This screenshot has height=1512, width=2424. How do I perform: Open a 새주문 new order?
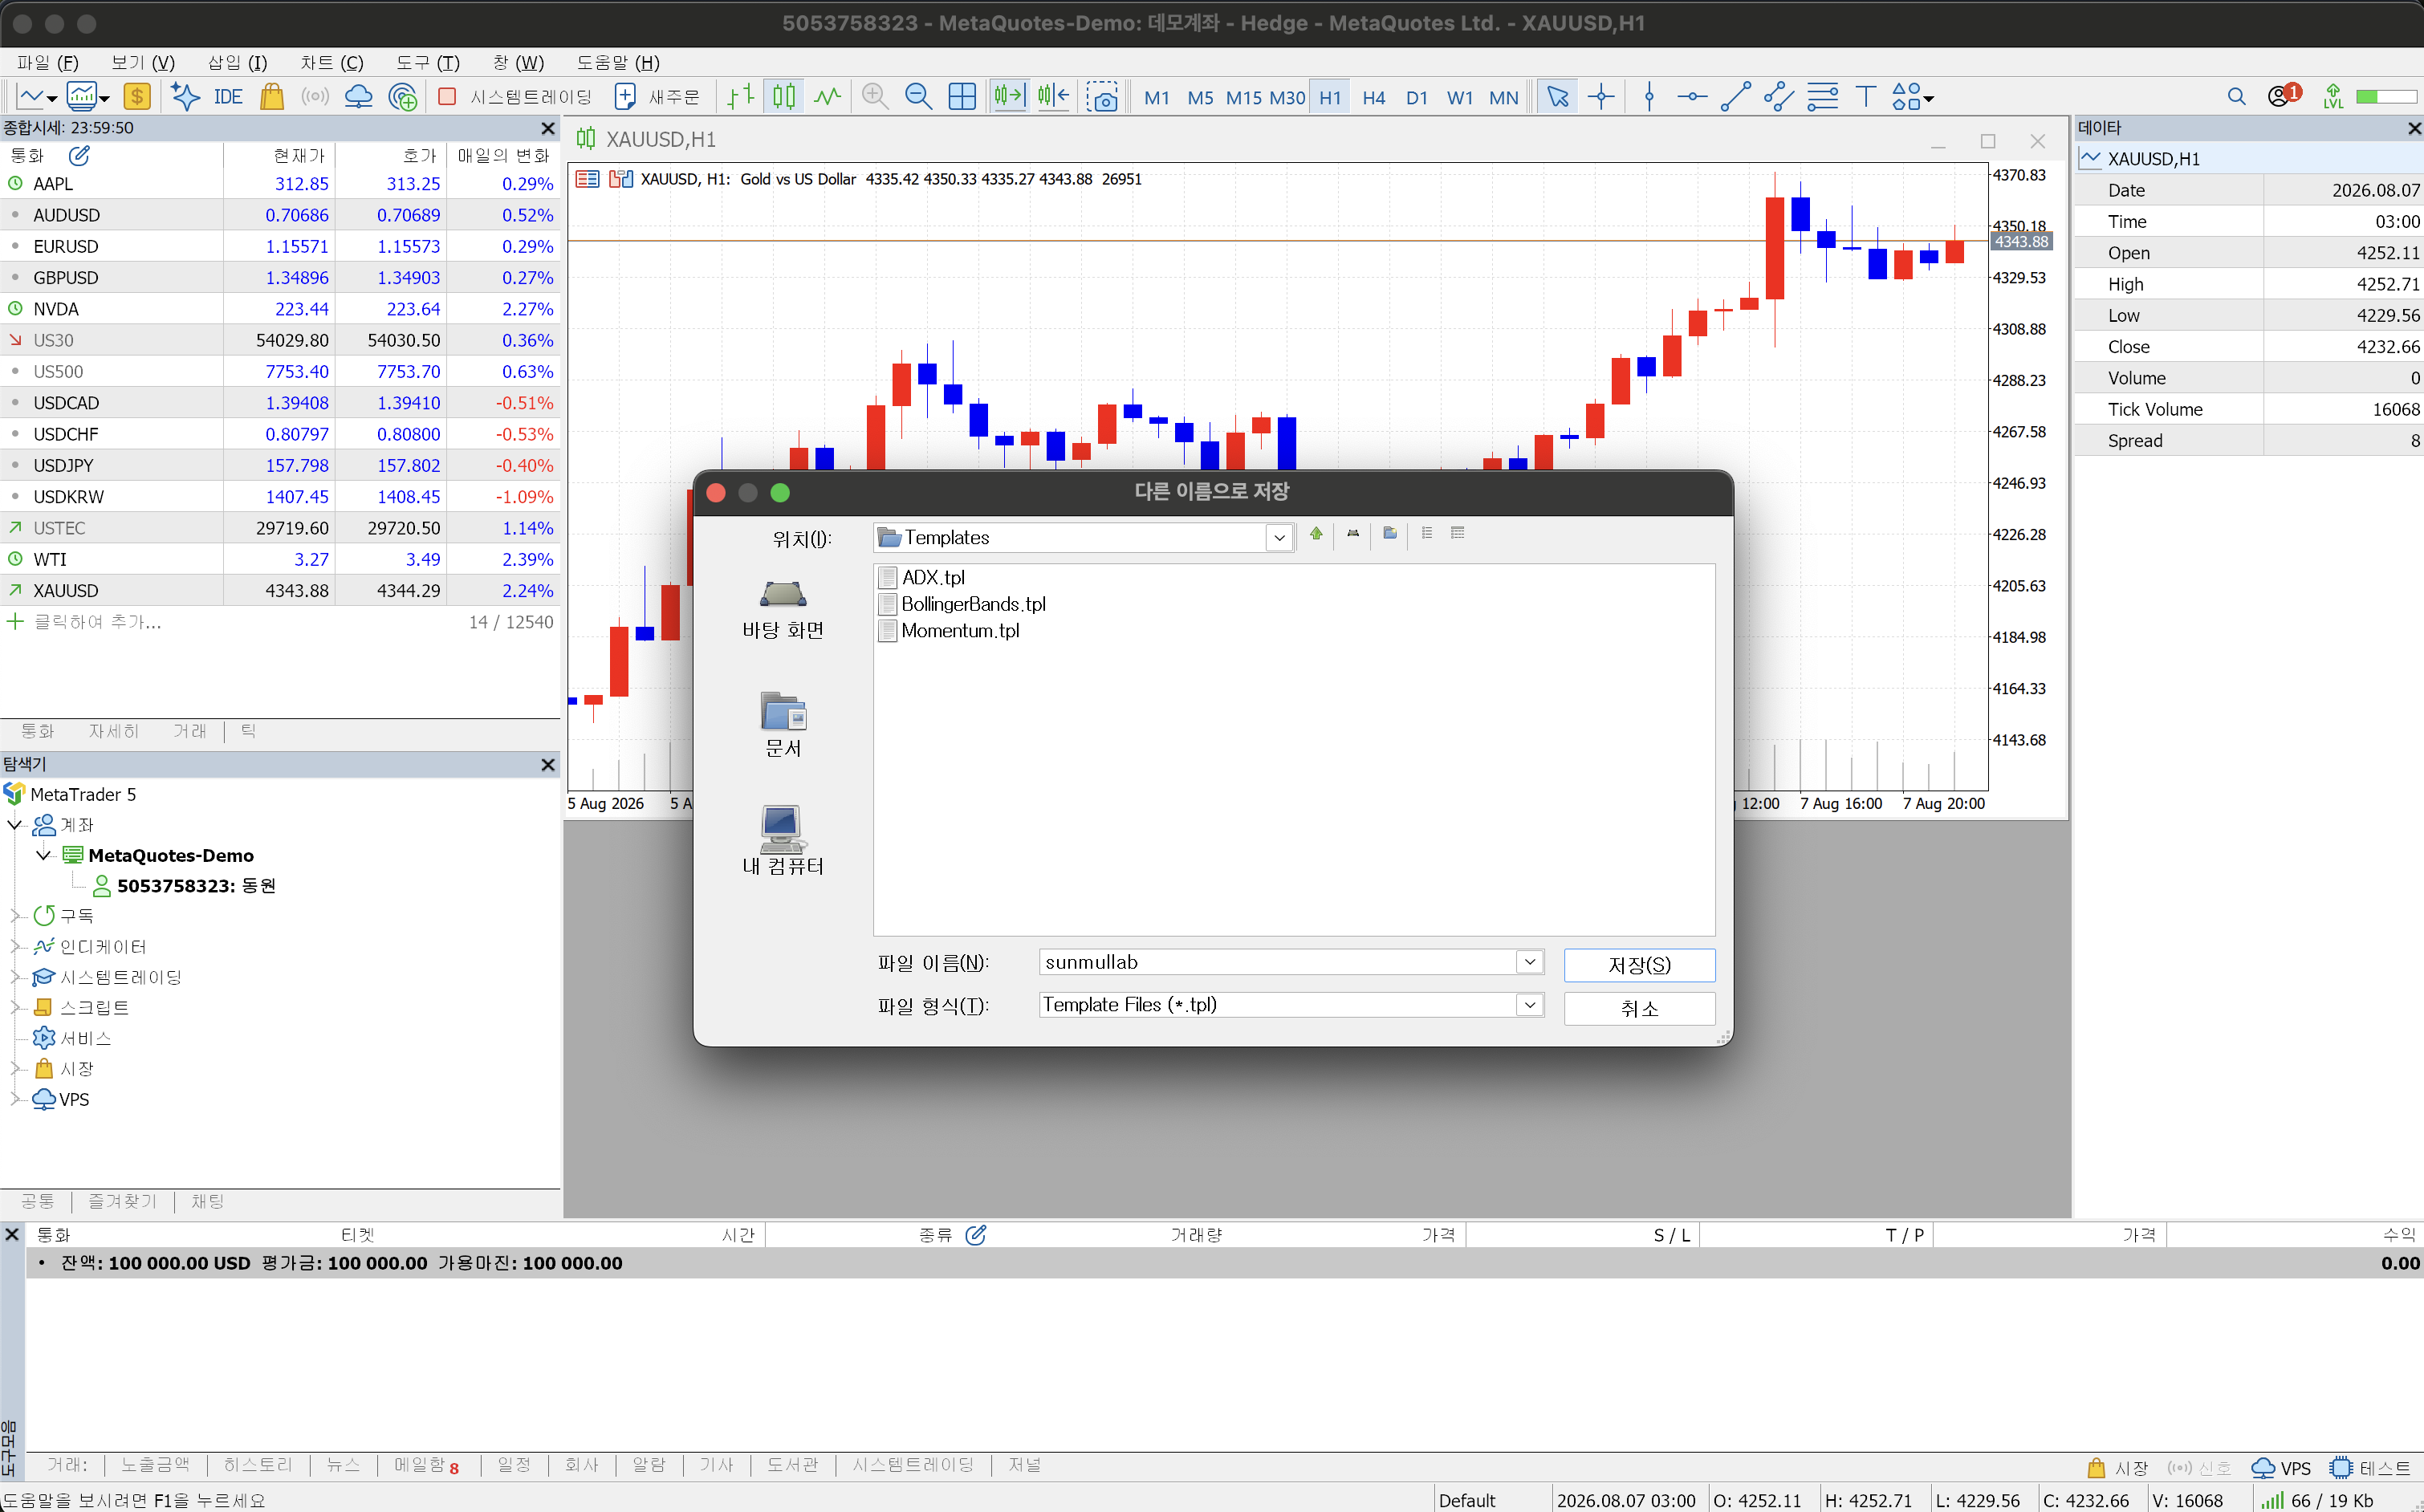click(658, 97)
